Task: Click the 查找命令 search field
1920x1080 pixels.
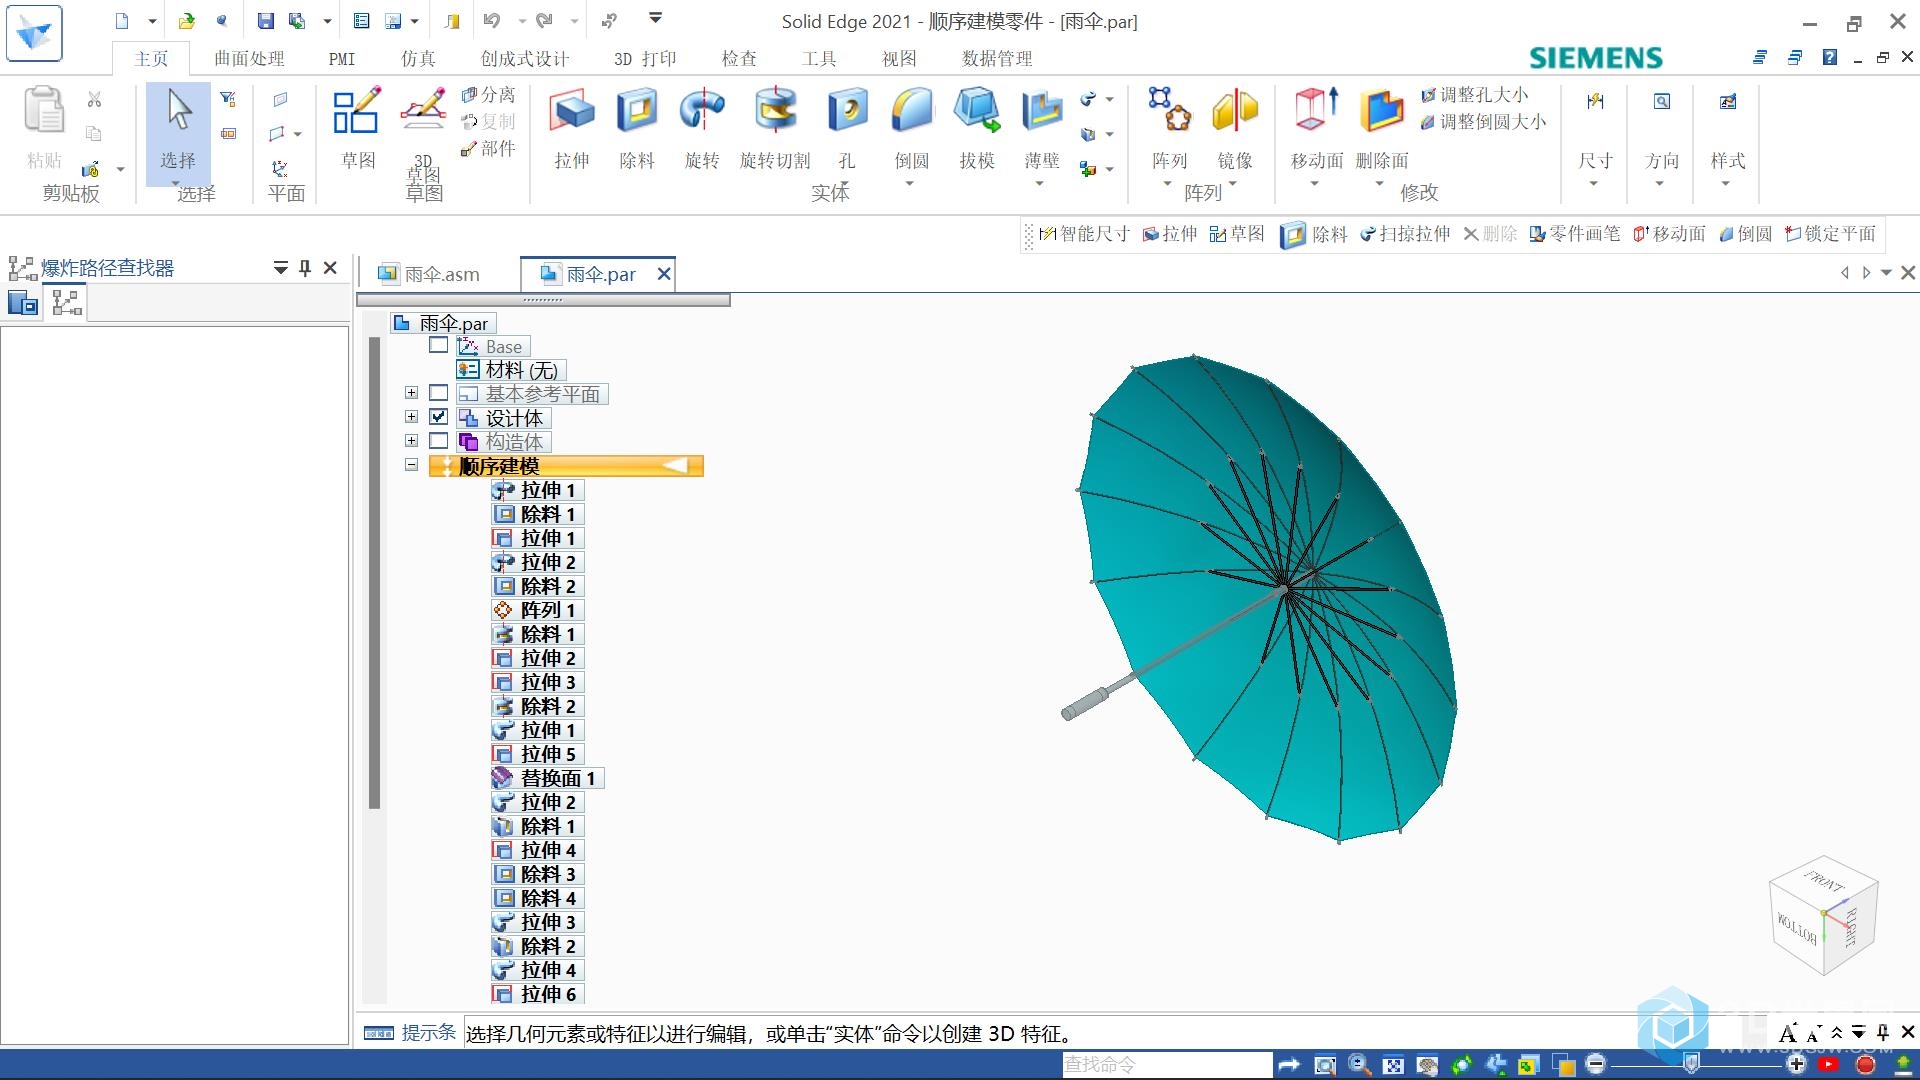Action: pos(1167,1065)
